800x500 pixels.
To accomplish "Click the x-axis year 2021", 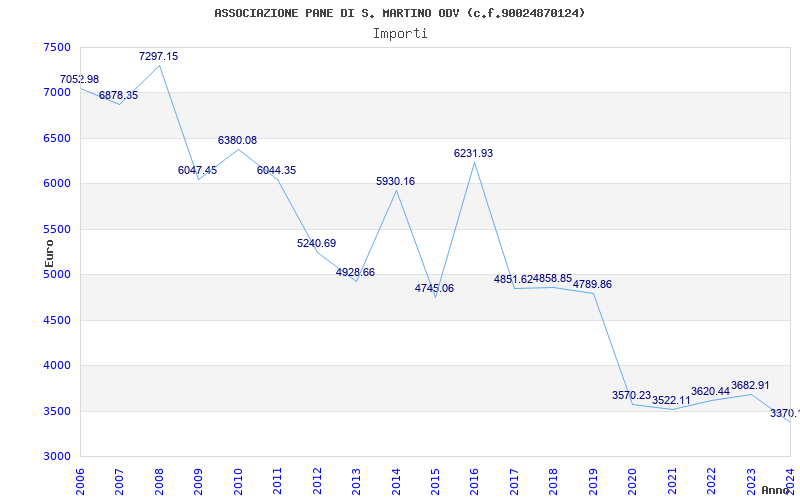I will (x=672, y=481).
